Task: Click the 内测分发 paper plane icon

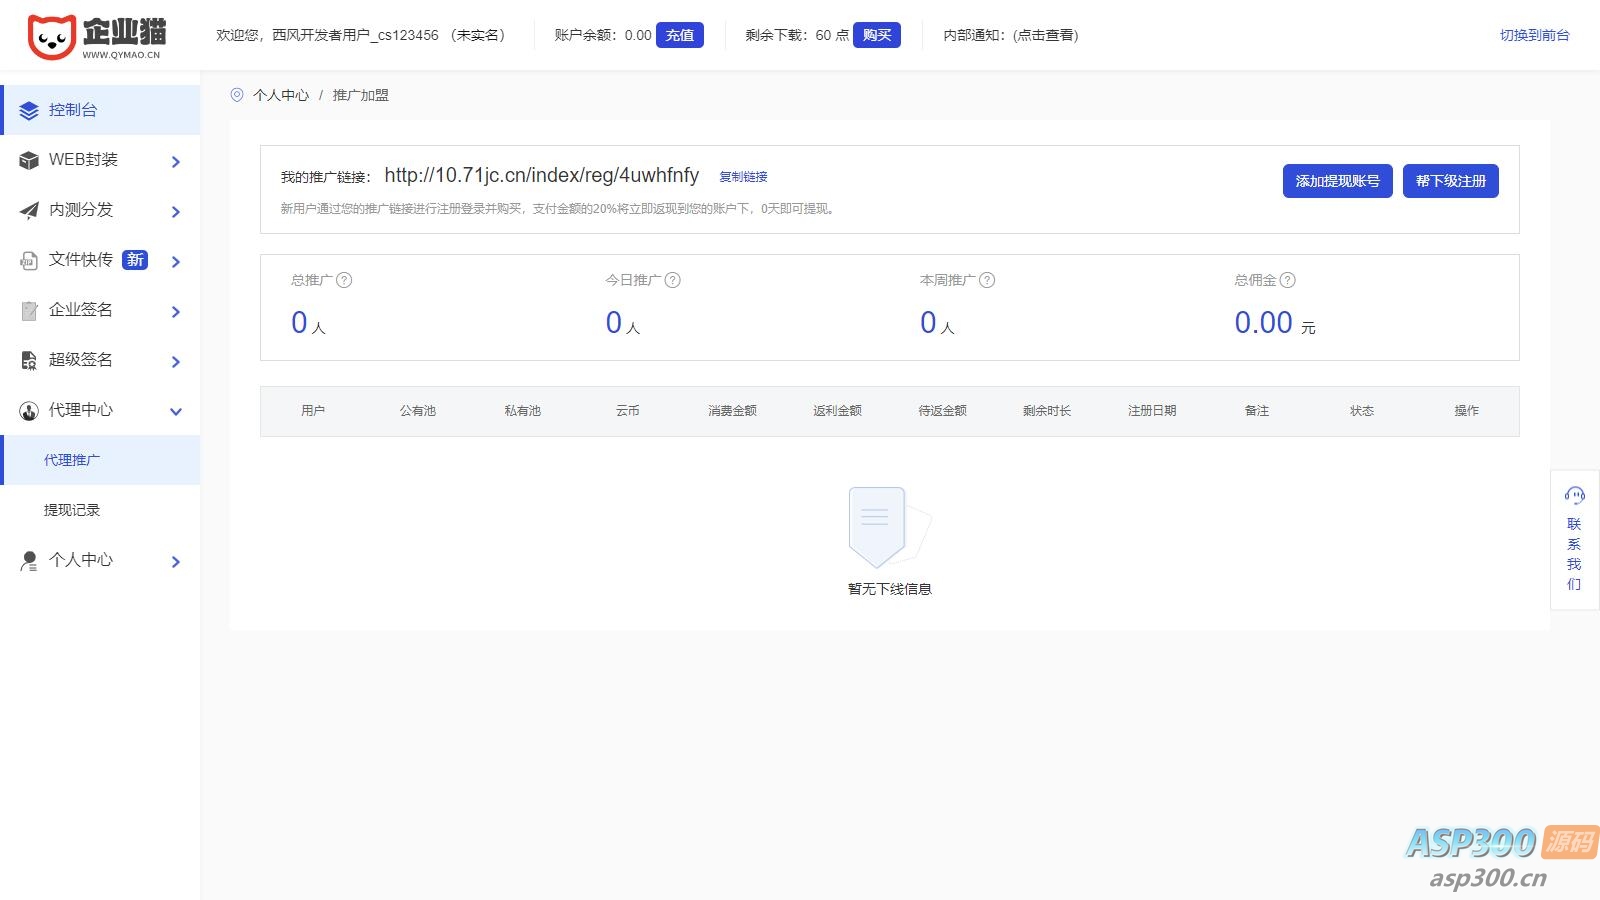Action: 29,210
